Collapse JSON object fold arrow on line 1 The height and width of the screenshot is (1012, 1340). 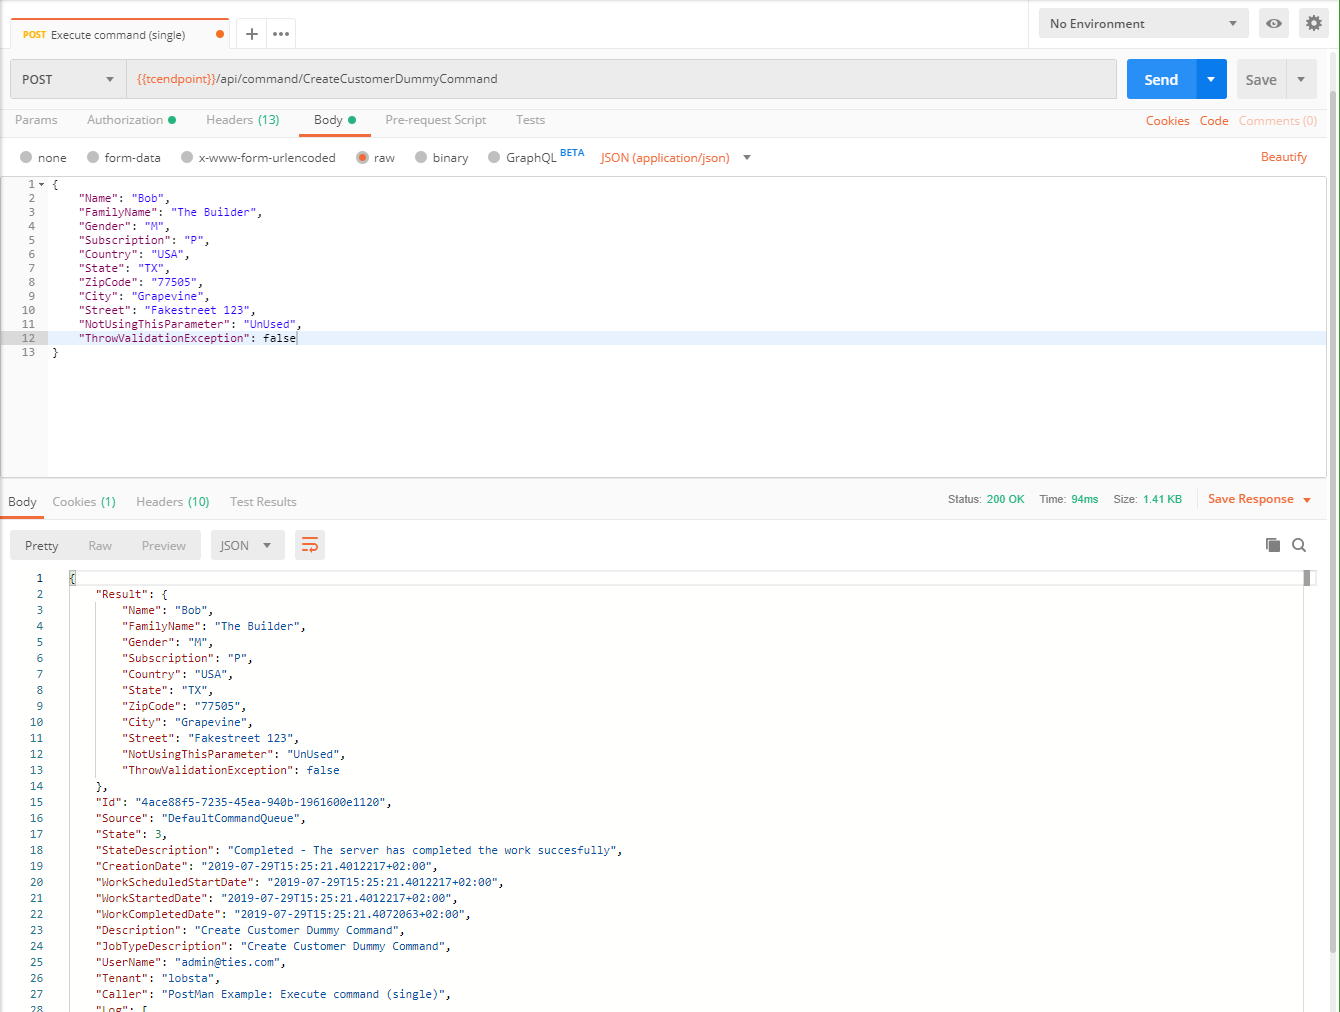click(x=41, y=185)
